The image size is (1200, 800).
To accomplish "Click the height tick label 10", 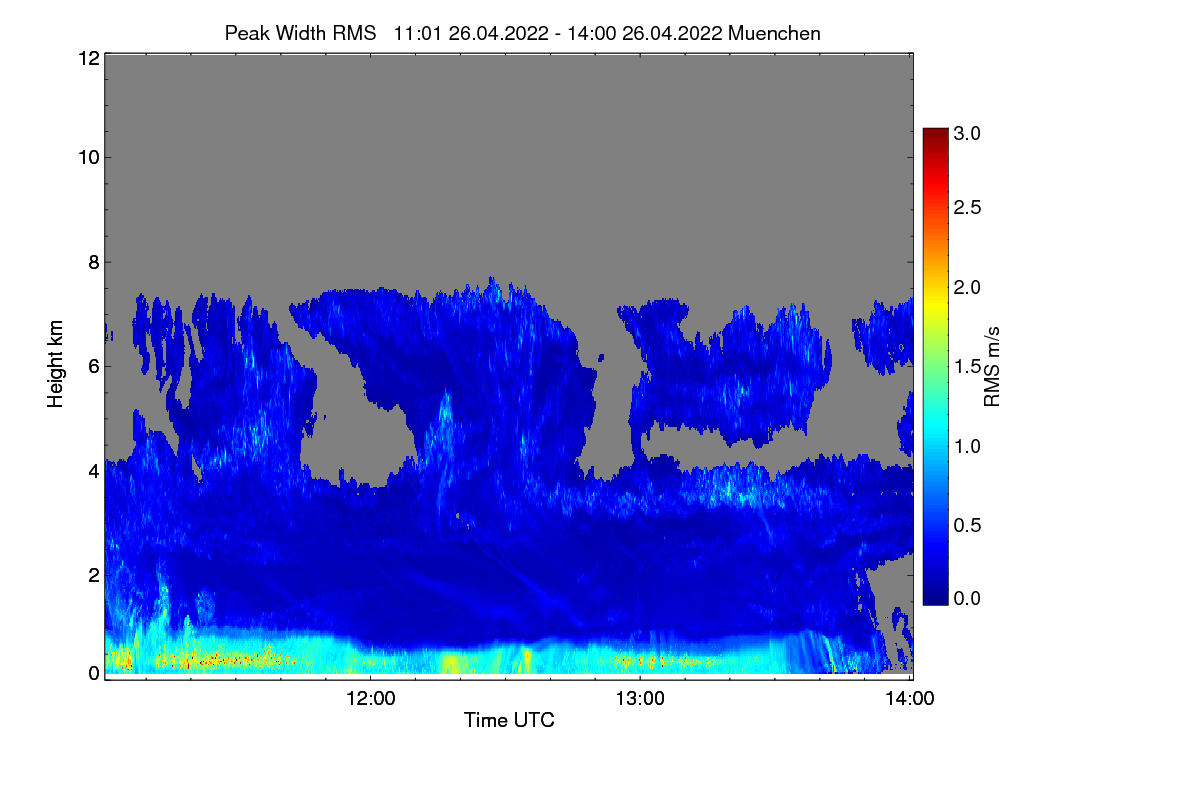I will point(87,156).
